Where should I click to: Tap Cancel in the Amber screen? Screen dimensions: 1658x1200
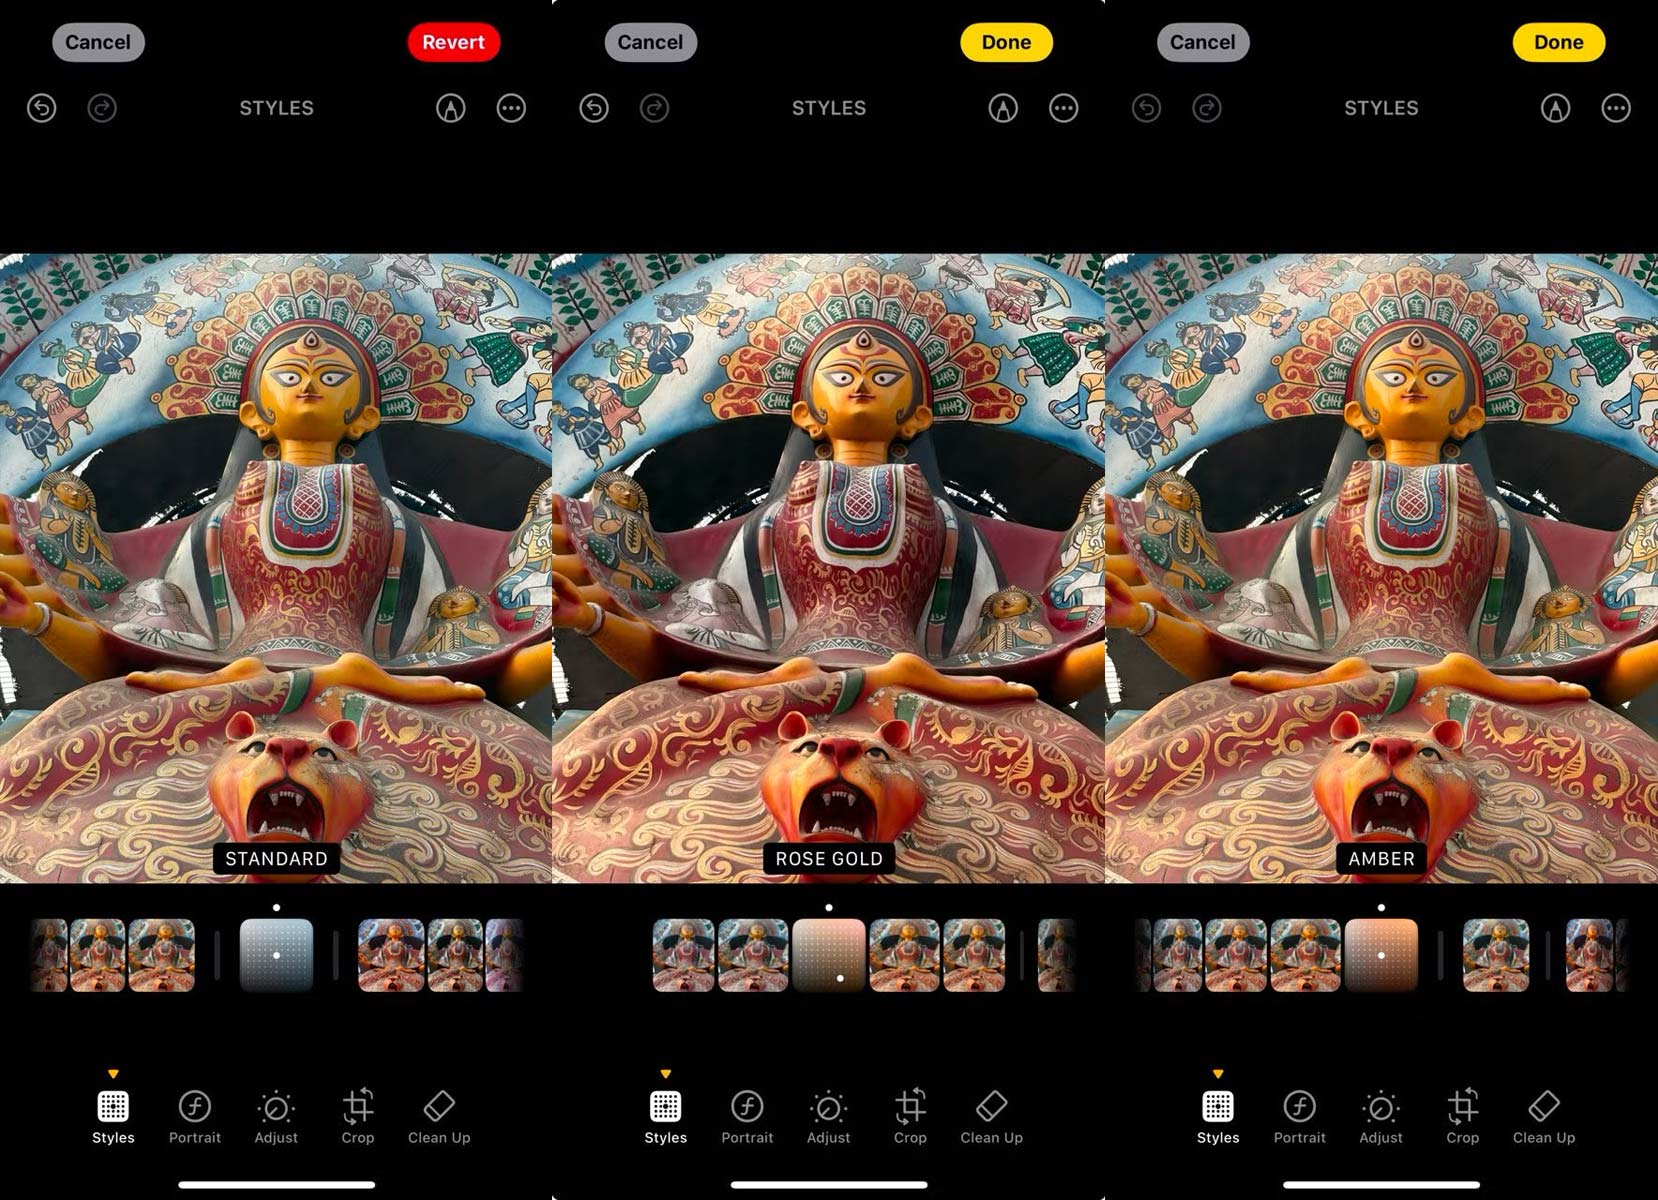tap(1203, 42)
